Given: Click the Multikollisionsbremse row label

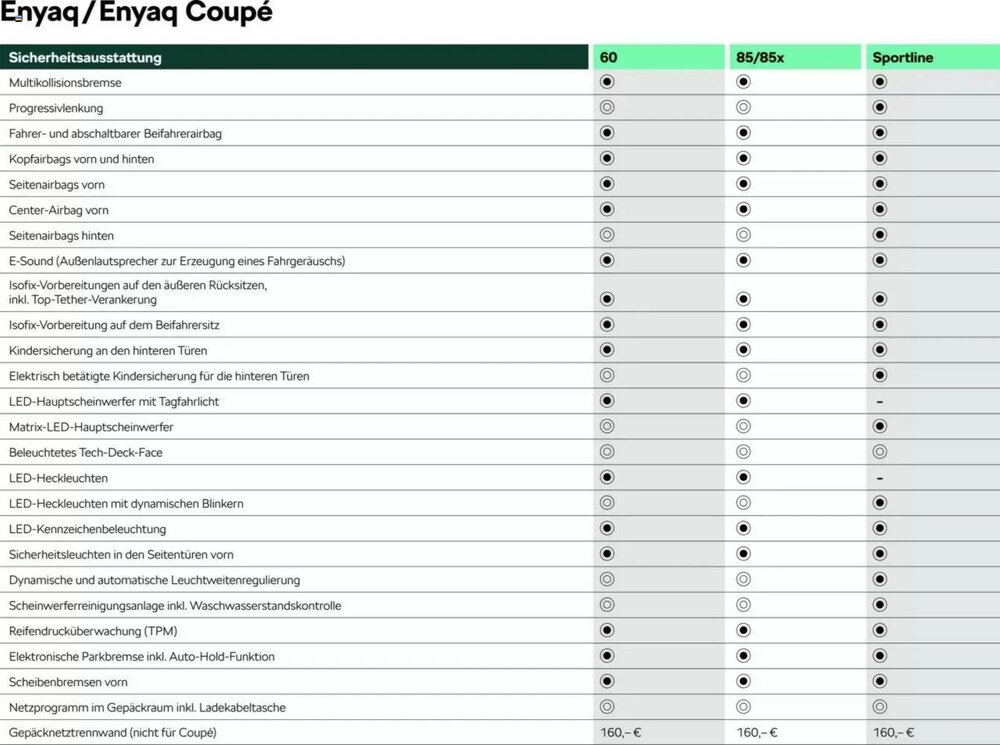Looking at the screenshot, I should point(65,82).
